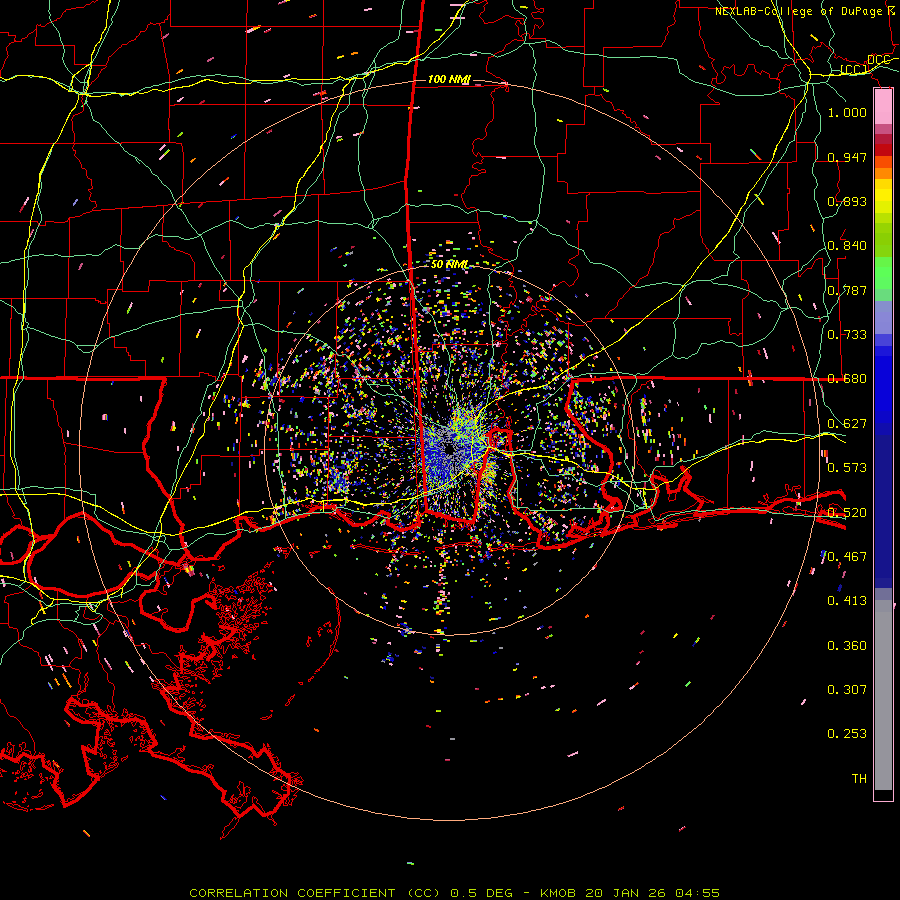Click the 0.520 legend value
Image resolution: width=900 pixels, height=900 pixels.
pyautogui.click(x=847, y=513)
